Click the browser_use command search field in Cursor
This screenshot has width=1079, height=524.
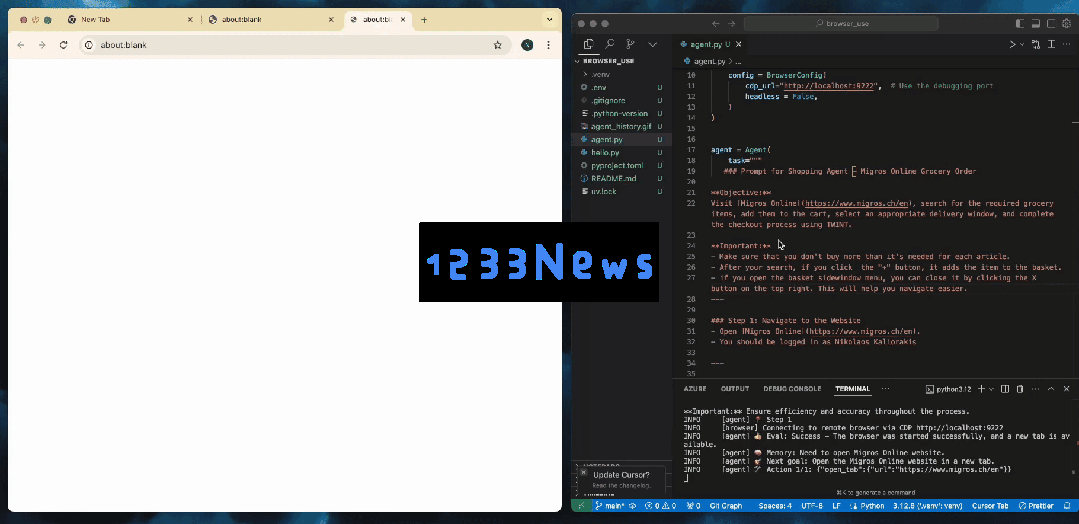point(841,23)
